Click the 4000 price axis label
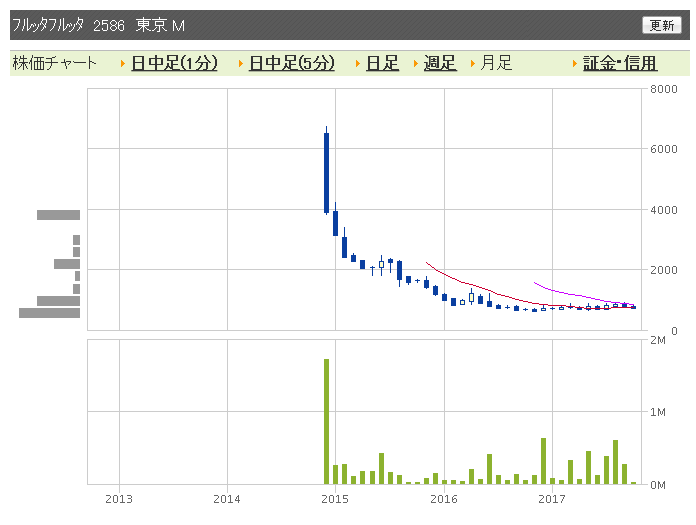This screenshot has height=525, width=696. tap(664, 210)
